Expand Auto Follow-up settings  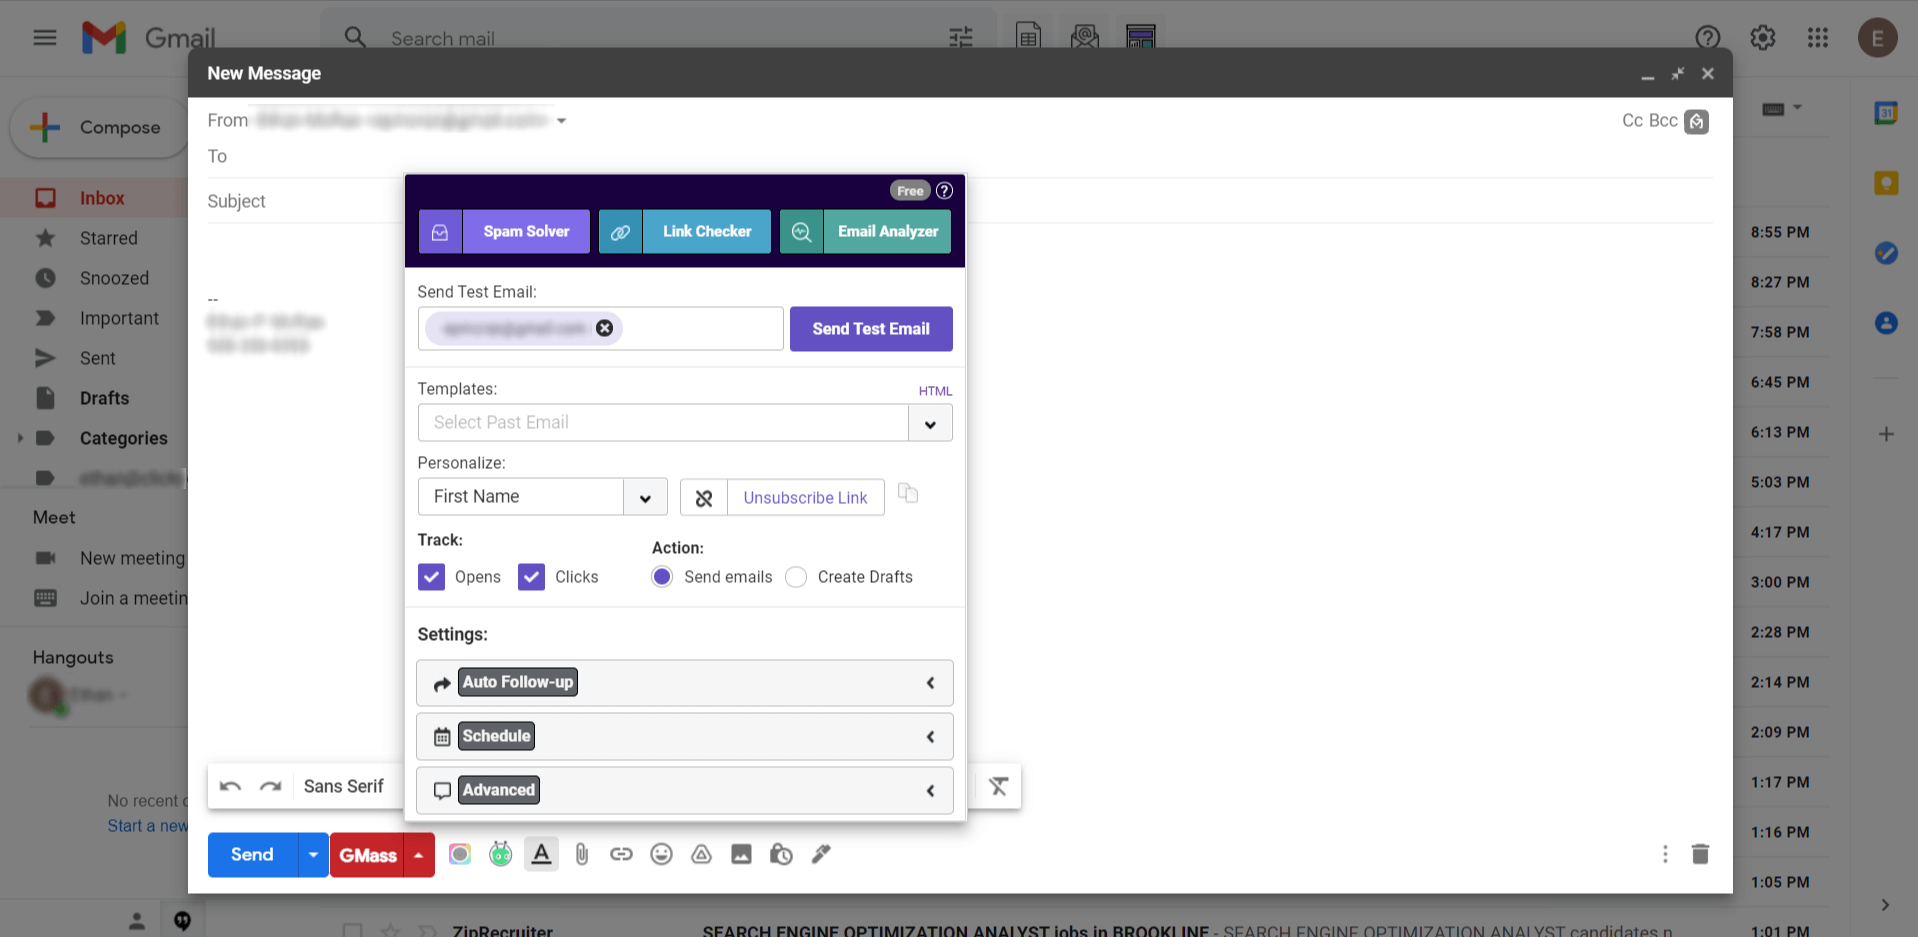click(685, 683)
